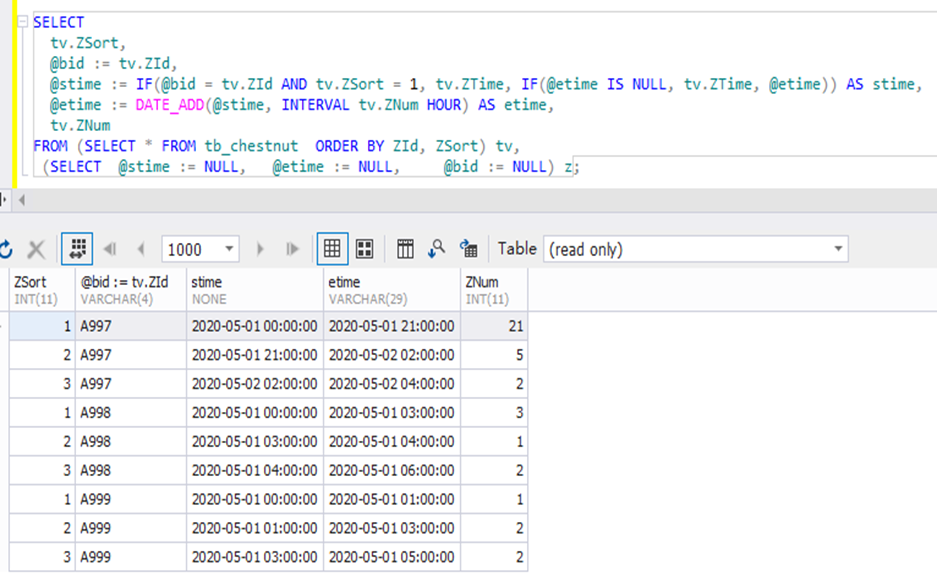Image resolution: width=937 pixels, height=587 pixels.
Task: Select the ZNum cell with value 5
Action: [x=494, y=354]
